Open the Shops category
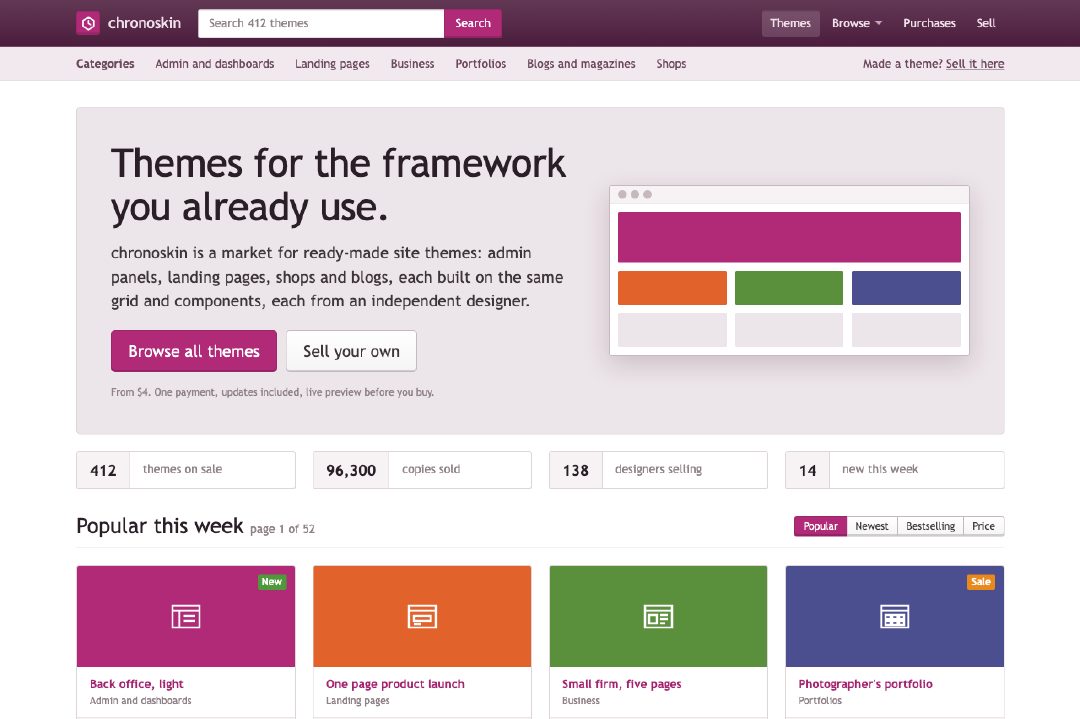 point(671,64)
